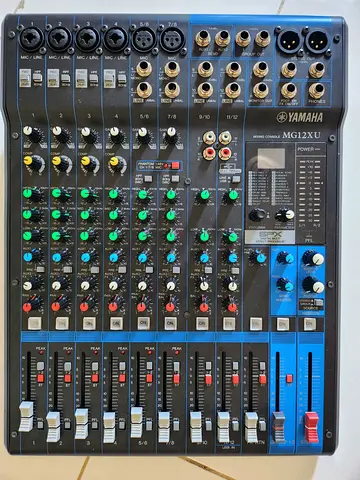The width and height of the screenshot is (360, 480).
Task: Move the channel 1 fader
Action: click(26, 416)
